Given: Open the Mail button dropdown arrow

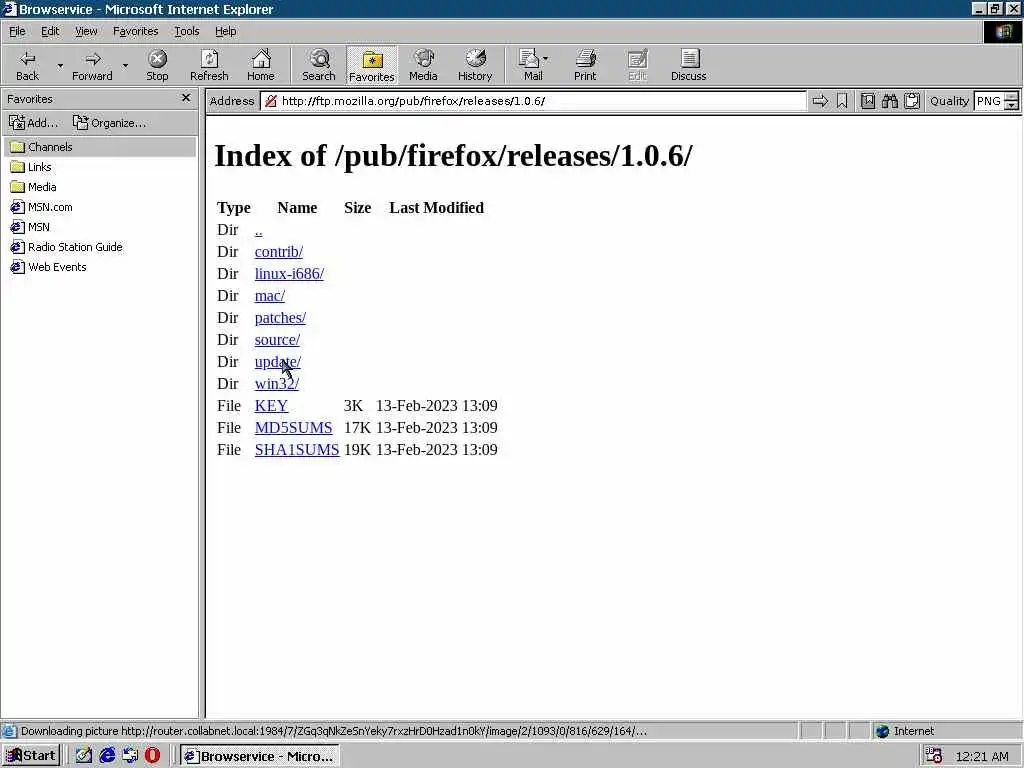Looking at the screenshot, I should [x=546, y=59].
